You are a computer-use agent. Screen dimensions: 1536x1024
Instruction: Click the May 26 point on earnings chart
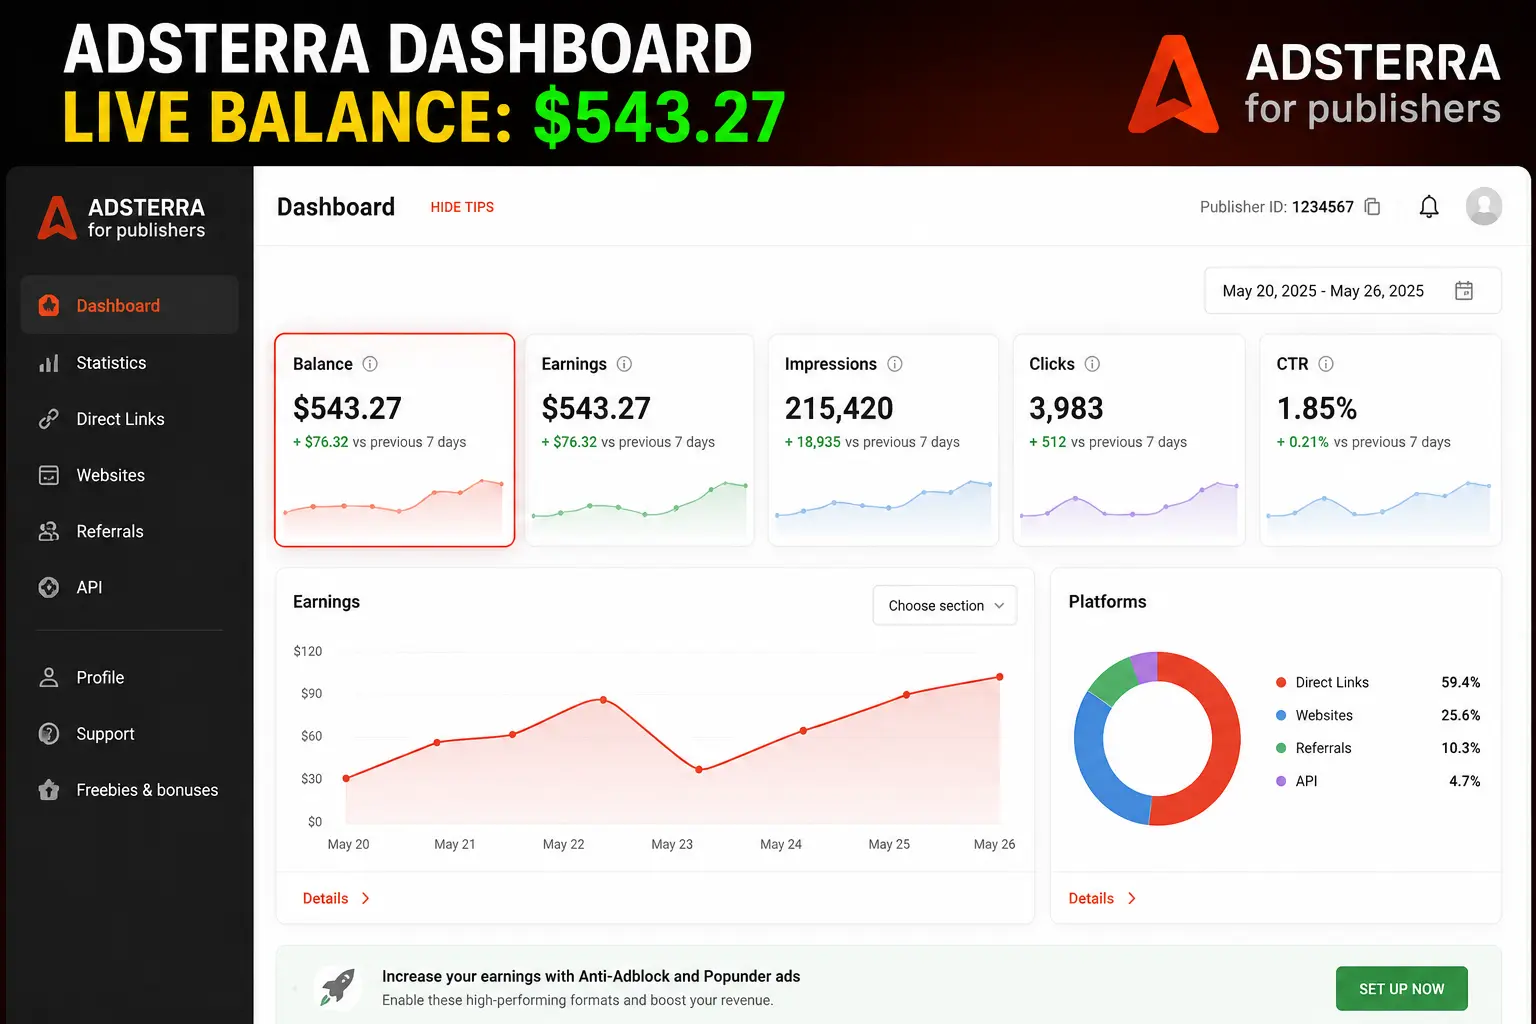pyautogui.click(x=1000, y=677)
